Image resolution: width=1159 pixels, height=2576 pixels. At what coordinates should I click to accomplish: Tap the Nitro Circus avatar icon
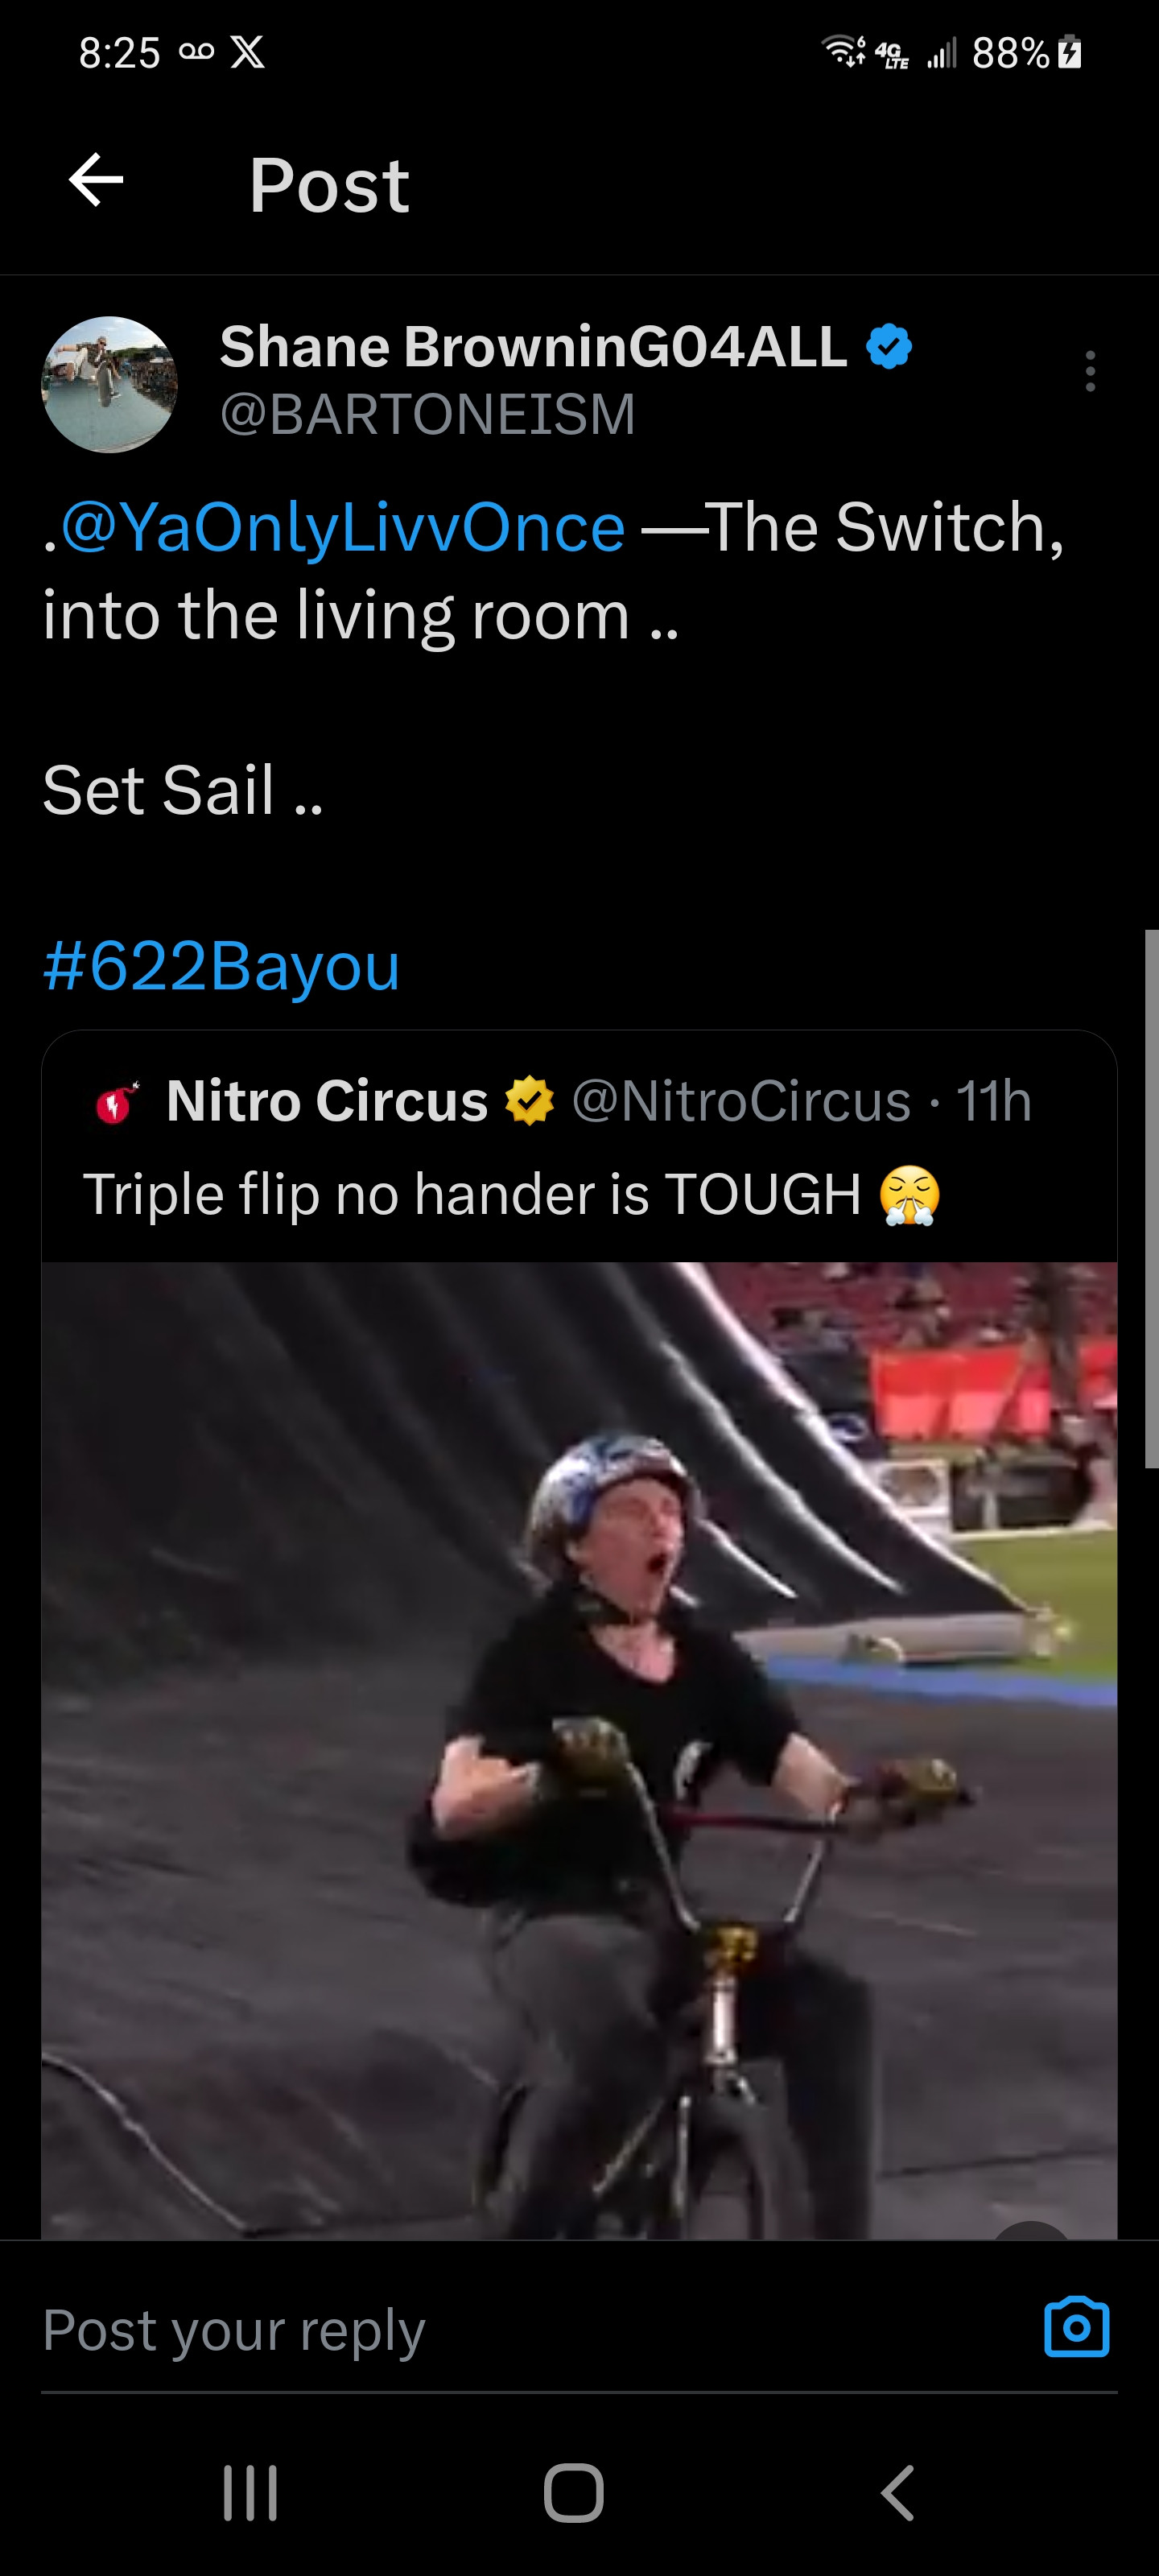coord(116,1102)
